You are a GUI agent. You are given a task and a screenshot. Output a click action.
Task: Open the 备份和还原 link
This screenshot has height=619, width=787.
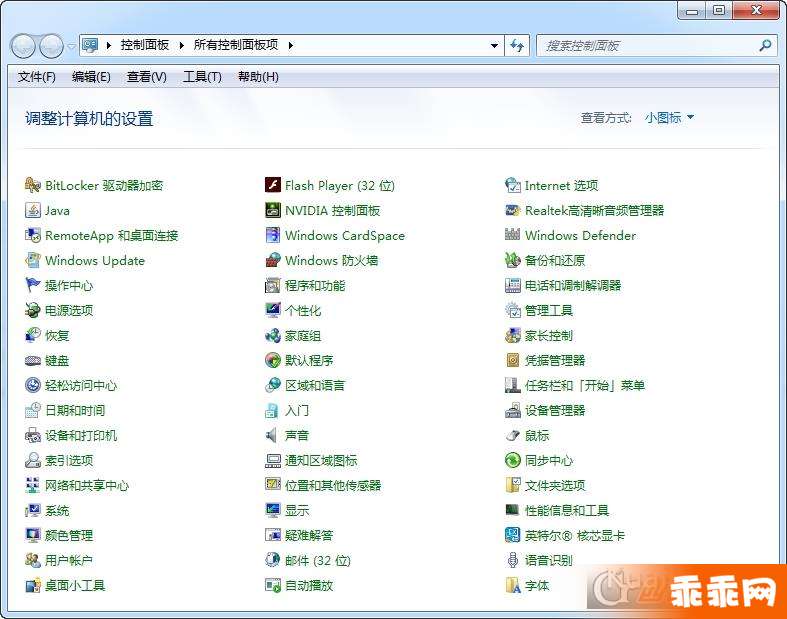coord(555,261)
